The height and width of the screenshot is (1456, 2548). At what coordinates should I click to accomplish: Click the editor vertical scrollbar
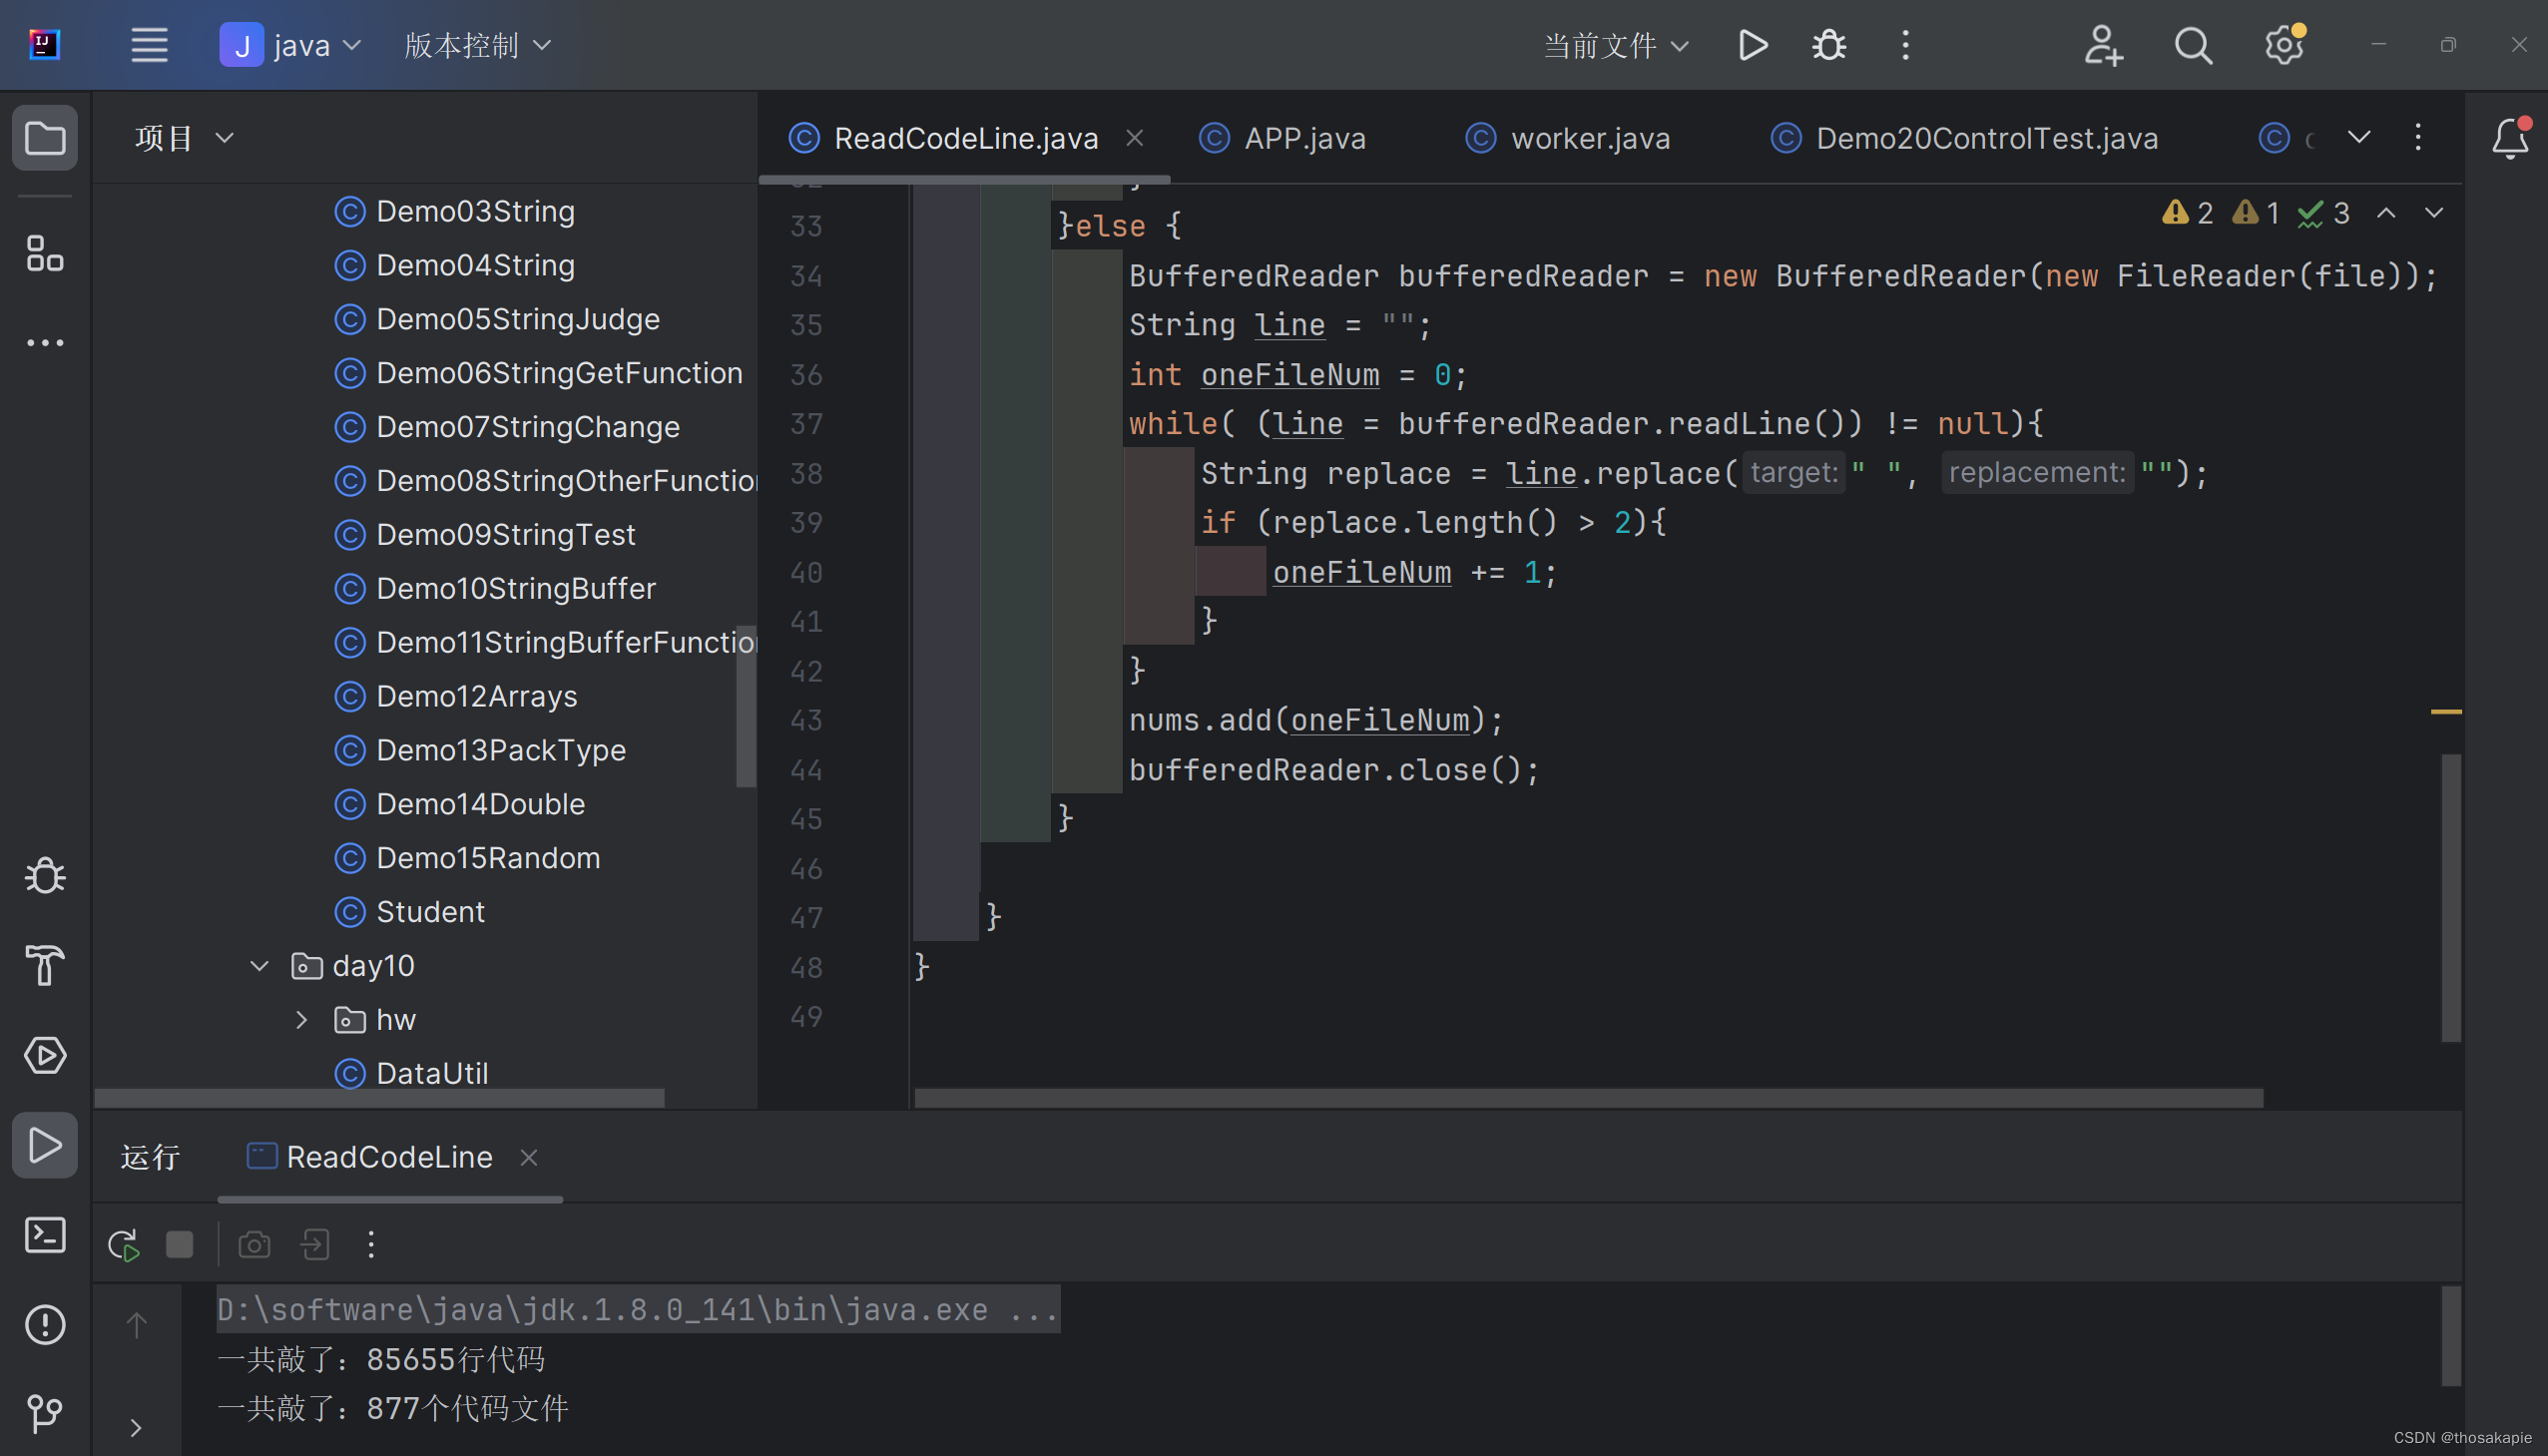pos(2451,897)
